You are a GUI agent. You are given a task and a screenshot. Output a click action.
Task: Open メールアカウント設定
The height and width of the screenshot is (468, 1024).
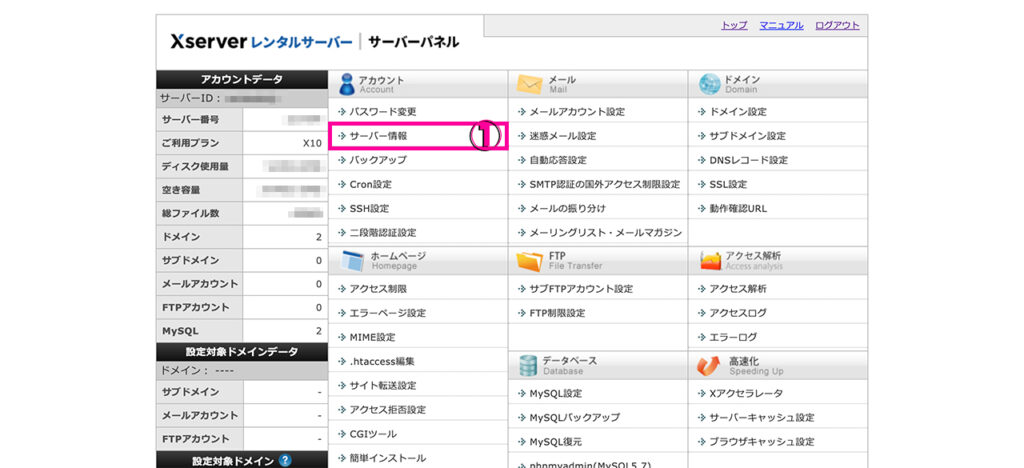coord(577,112)
